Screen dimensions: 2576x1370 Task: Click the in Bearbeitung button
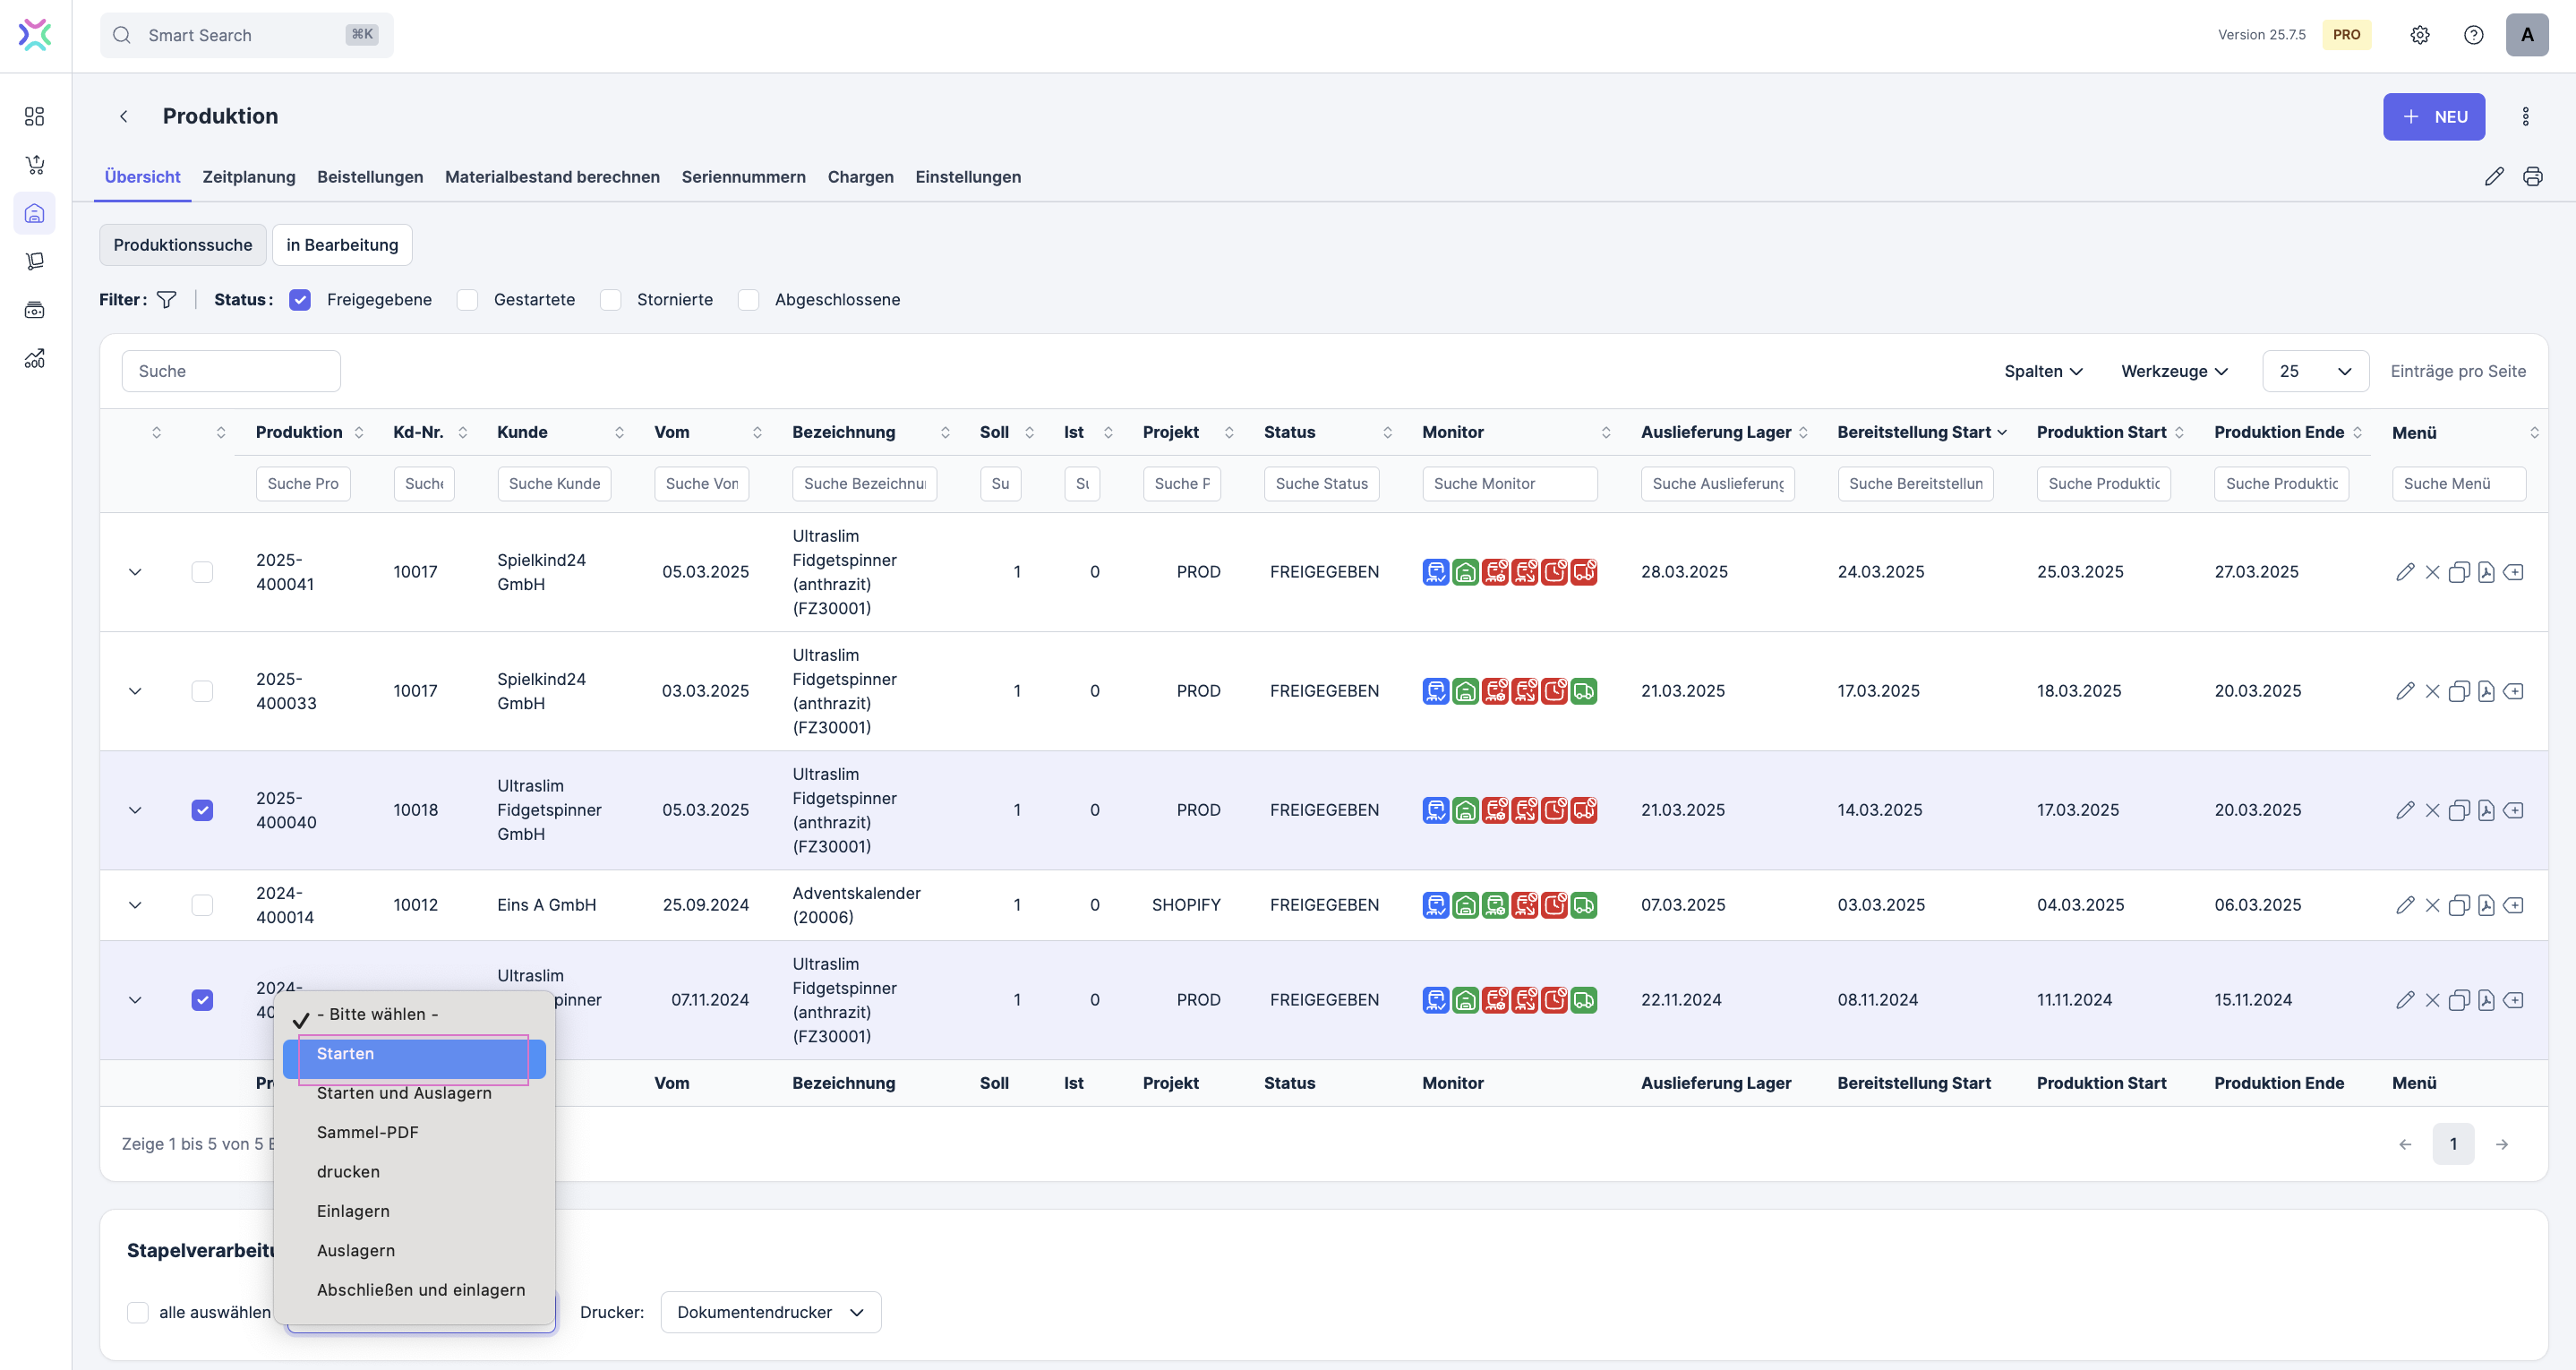(x=342, y=245)
